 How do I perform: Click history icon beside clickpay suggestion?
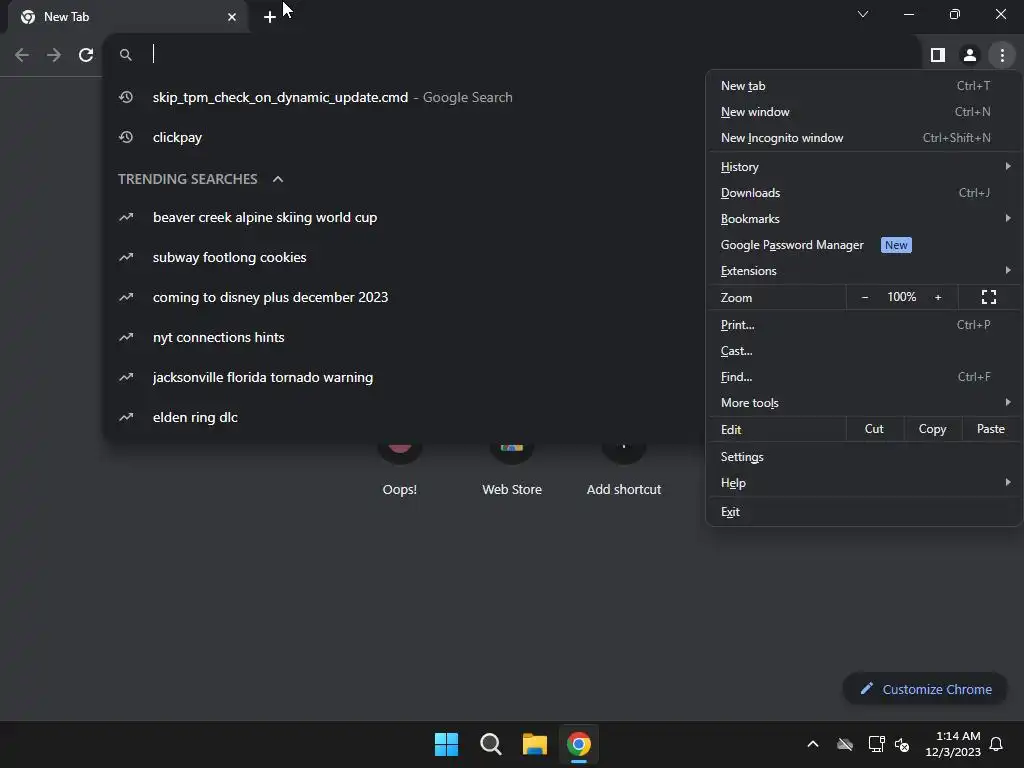tap(126, 137)
